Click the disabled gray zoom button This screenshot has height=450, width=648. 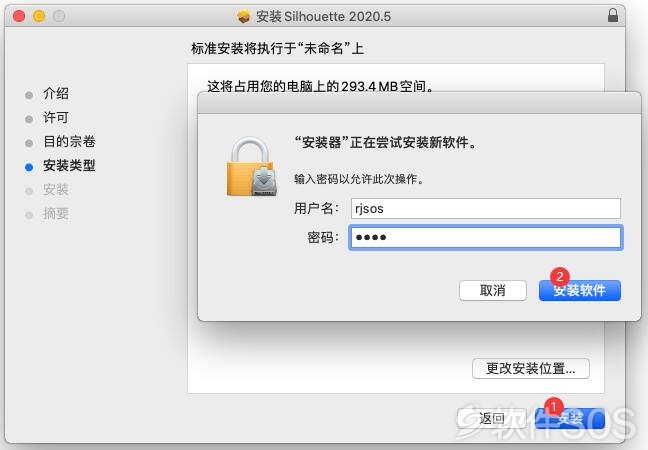pyautogui.click(x=59, y=16)
